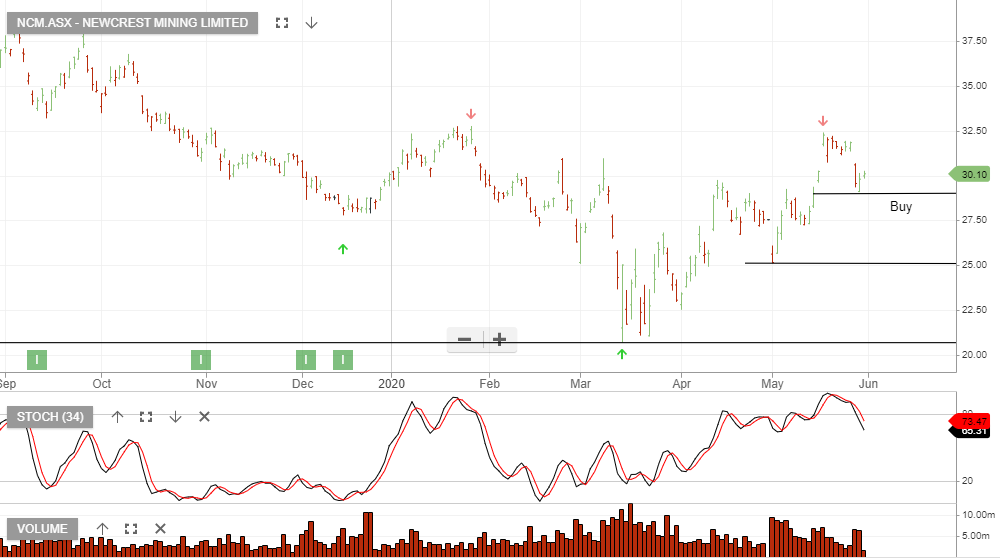Image resolution: width=1000 pixels, height=559 pixels.
Task: Click the 30.10 current price tag
Action: coord(969,175)
